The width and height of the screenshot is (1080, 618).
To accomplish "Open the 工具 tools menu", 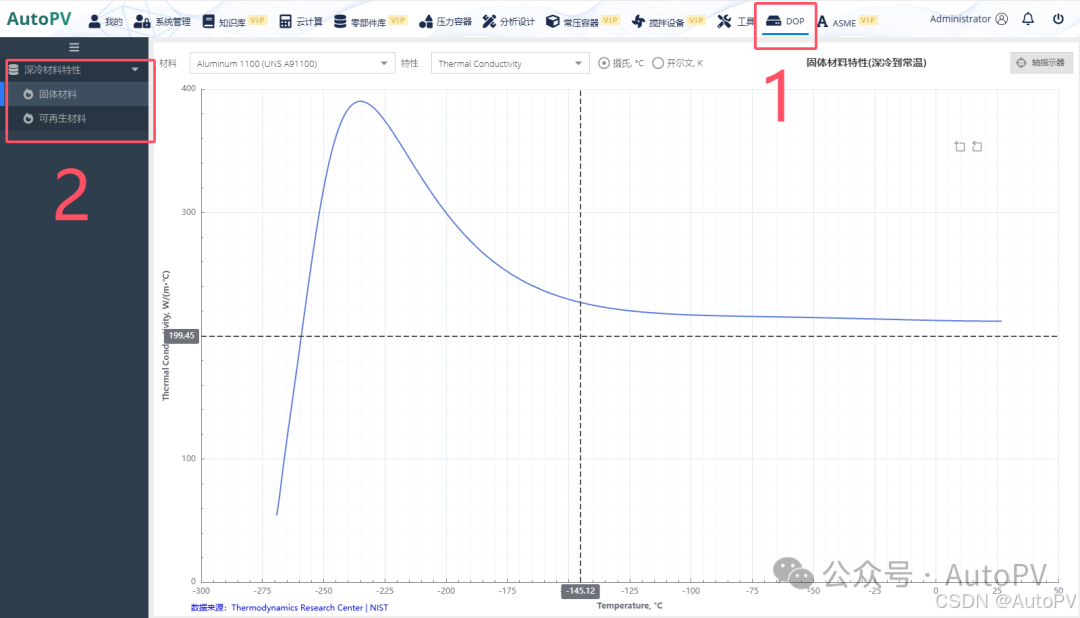I will pyautogui.click(x=736, y=21).
